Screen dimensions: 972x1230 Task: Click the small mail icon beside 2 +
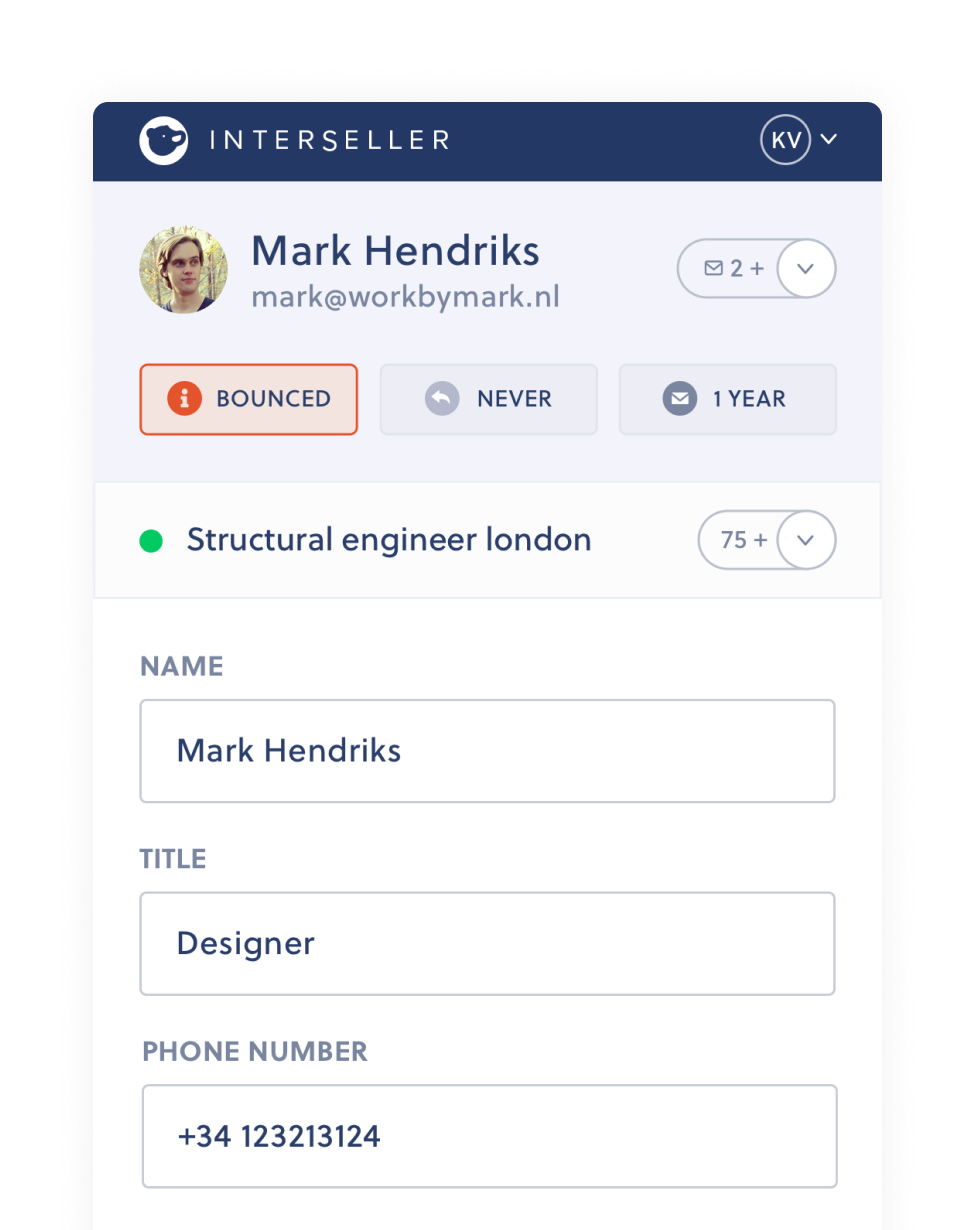(713, 268)
